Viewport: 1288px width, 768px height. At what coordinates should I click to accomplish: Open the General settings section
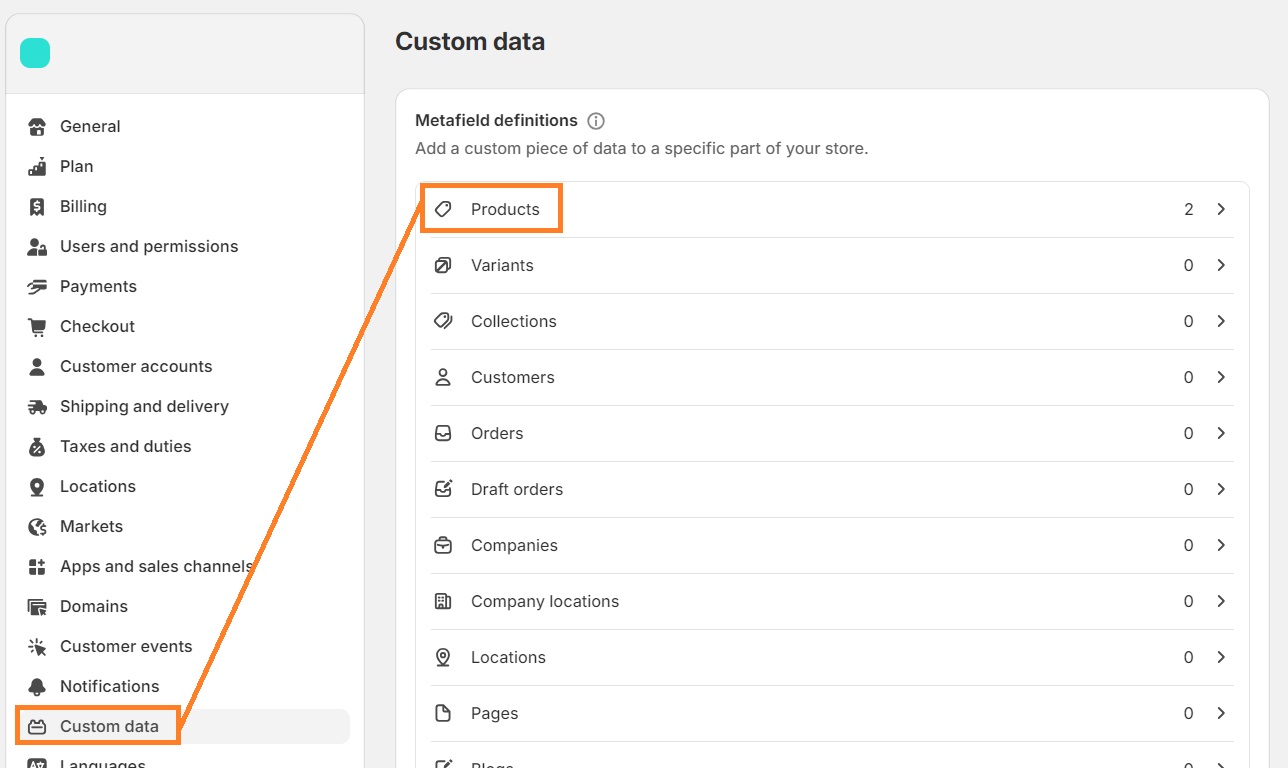90,126
